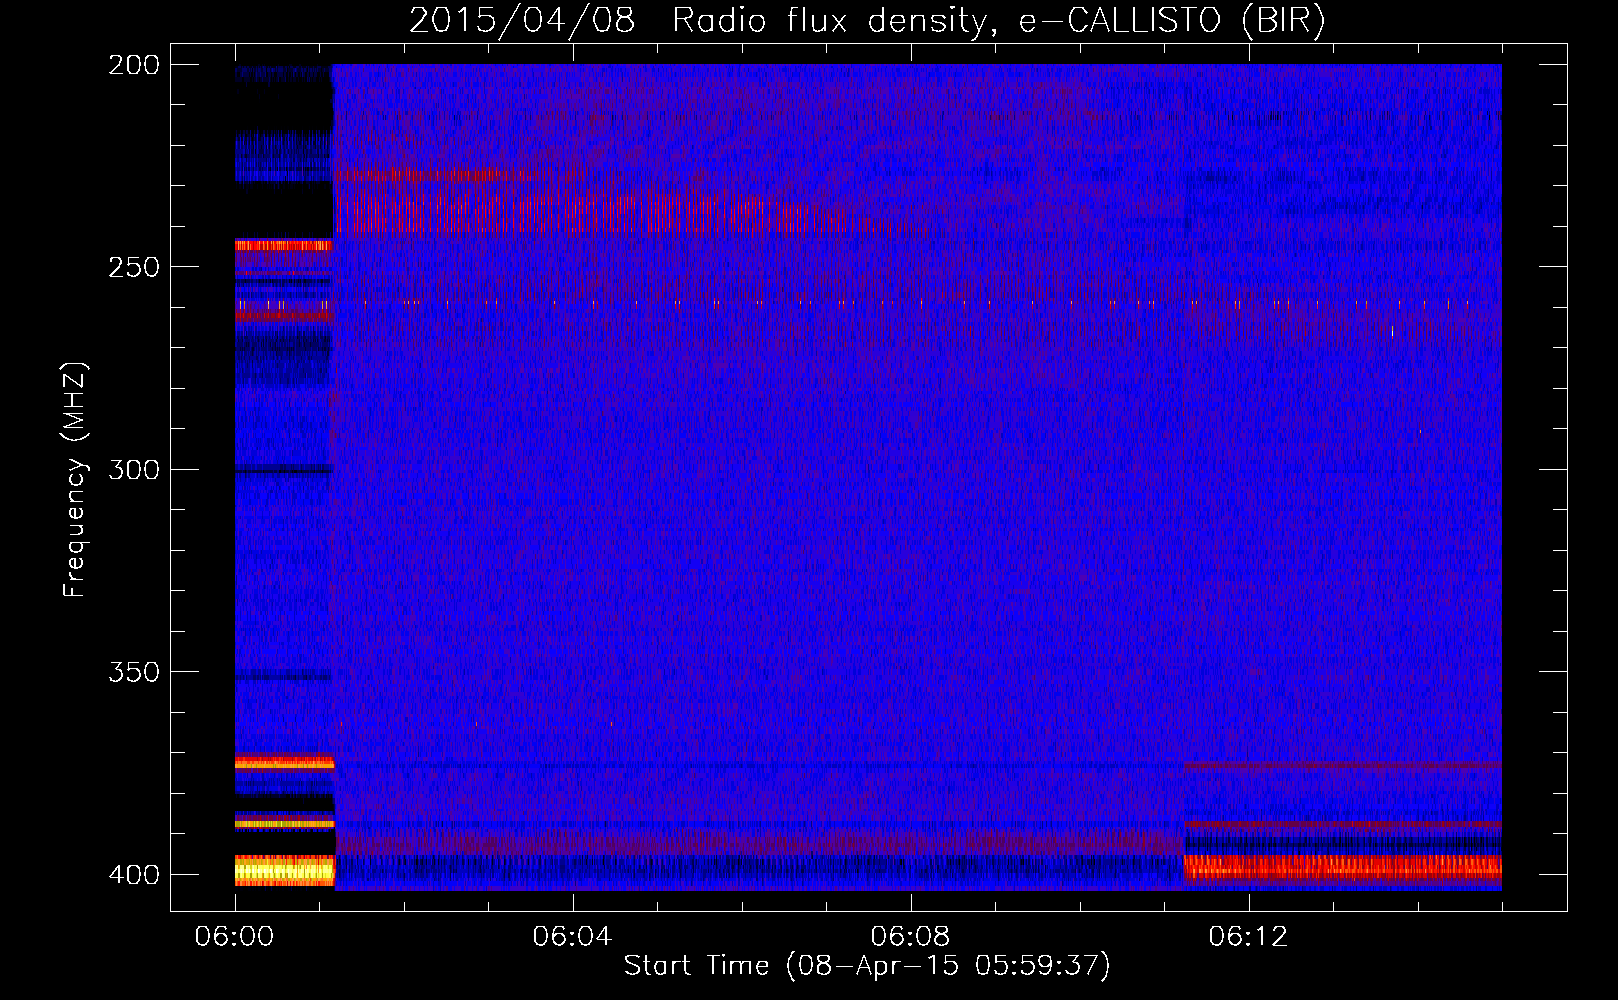1618x1000 pixels.
Task: Click the 300 frequency tick label
Action: [134, 469]
